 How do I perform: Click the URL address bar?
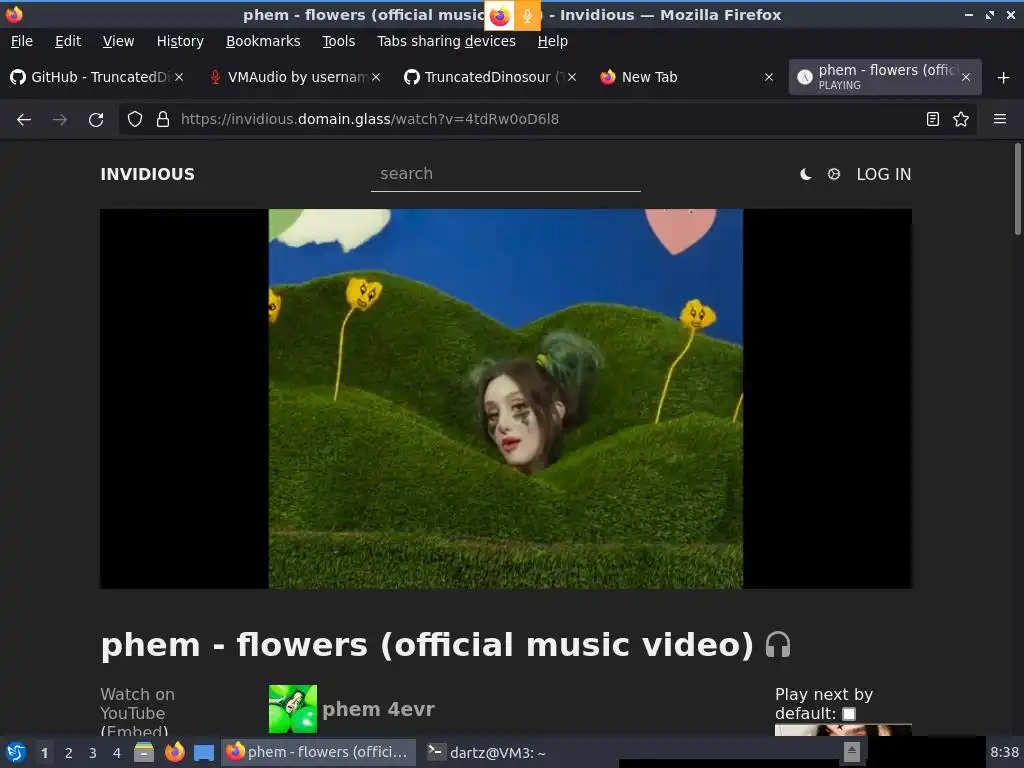point(548,119)
